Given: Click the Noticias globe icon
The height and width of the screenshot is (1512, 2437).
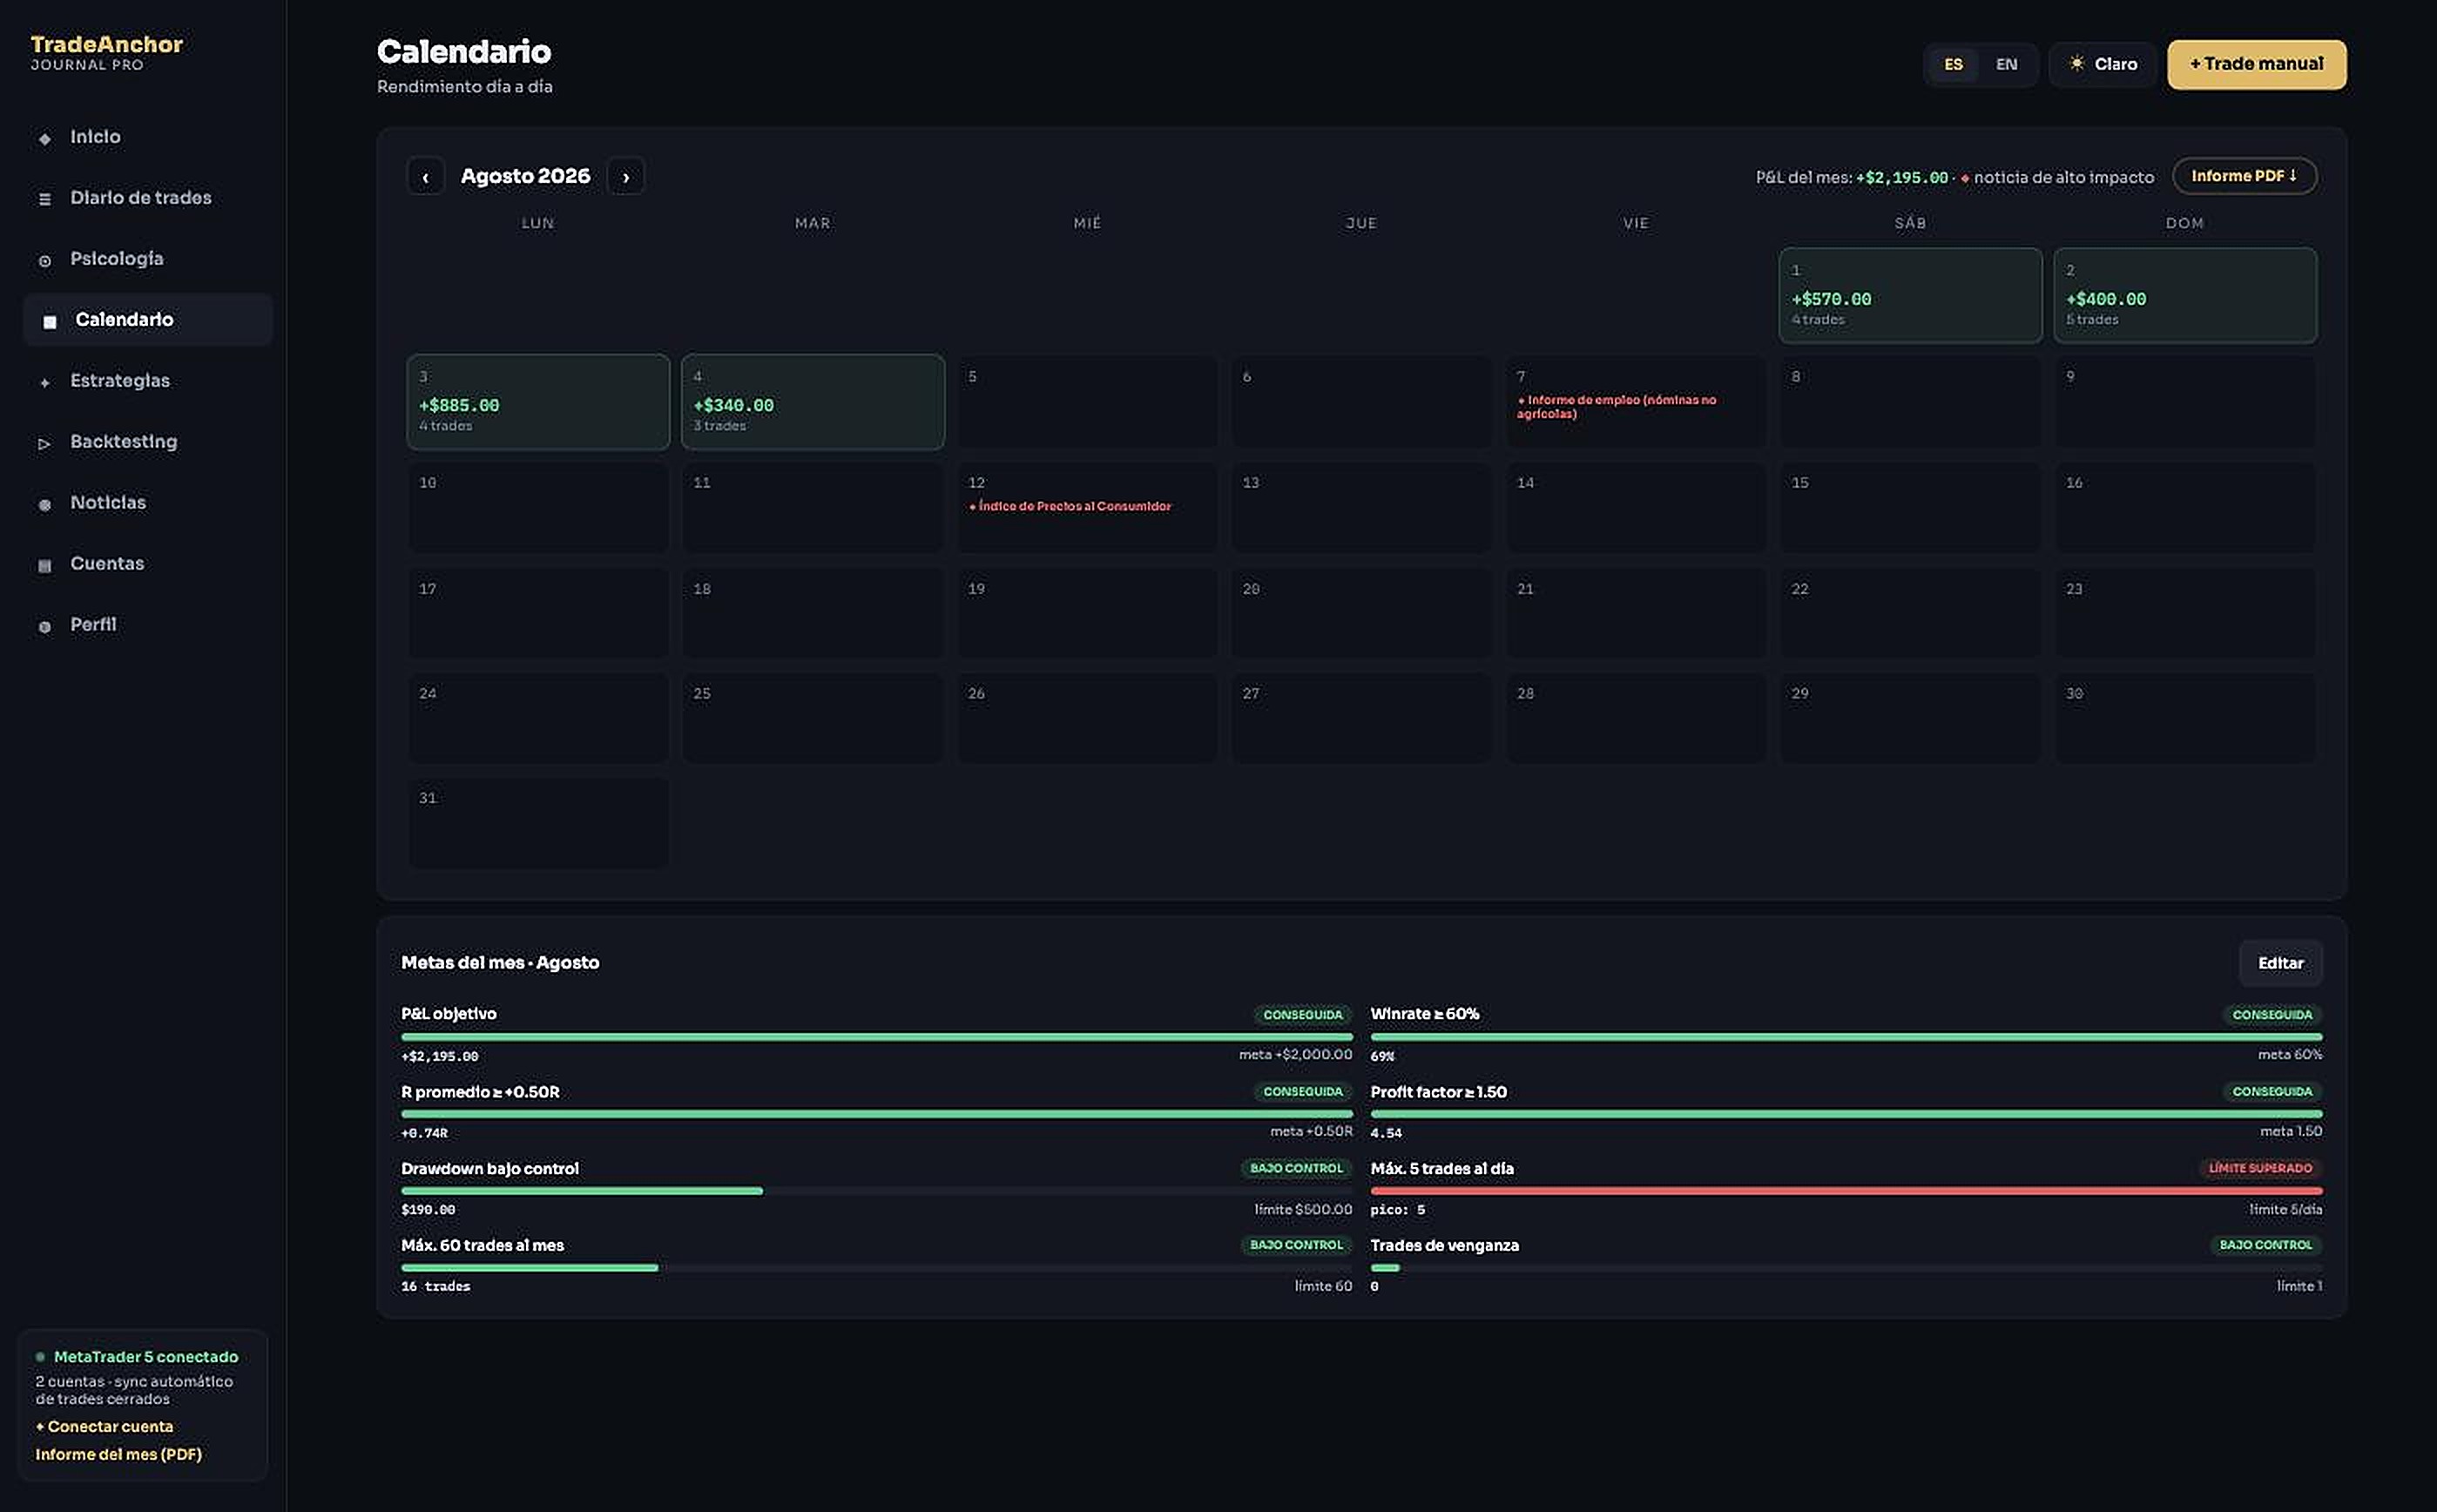Looking at the screenshot, I should coord(44,504).
